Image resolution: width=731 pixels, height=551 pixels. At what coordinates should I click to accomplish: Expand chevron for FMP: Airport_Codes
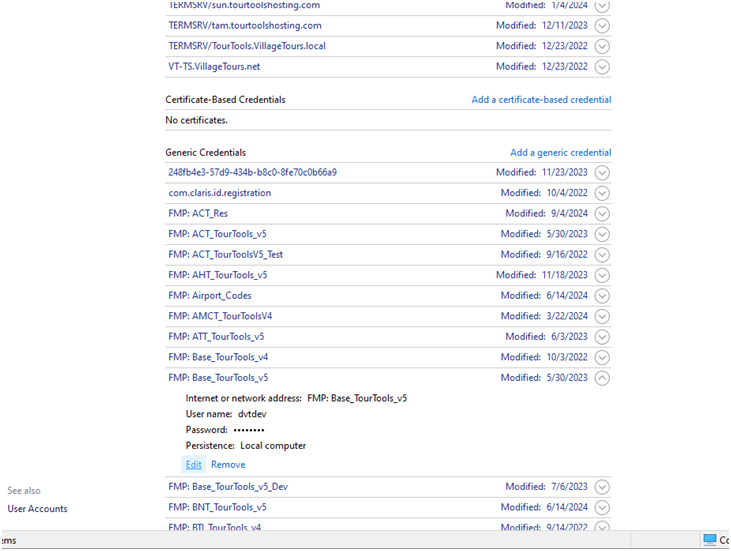602,296
